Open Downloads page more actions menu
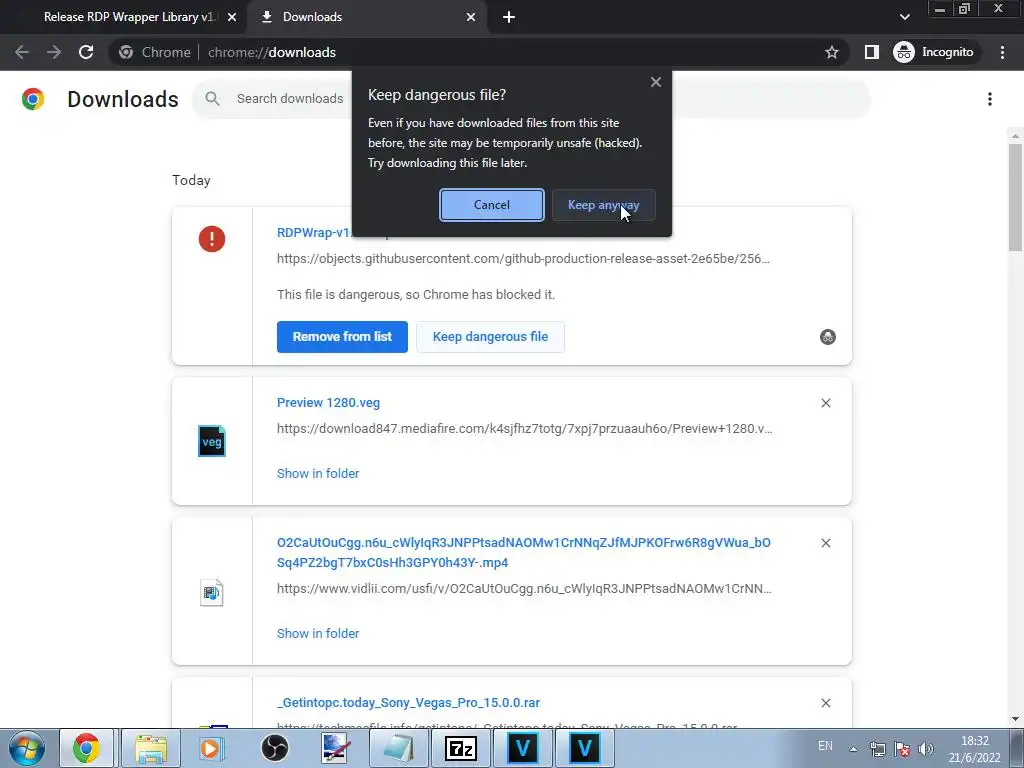Image resolution: width=1024 pixels, height=768 pixels. (990, 99)
